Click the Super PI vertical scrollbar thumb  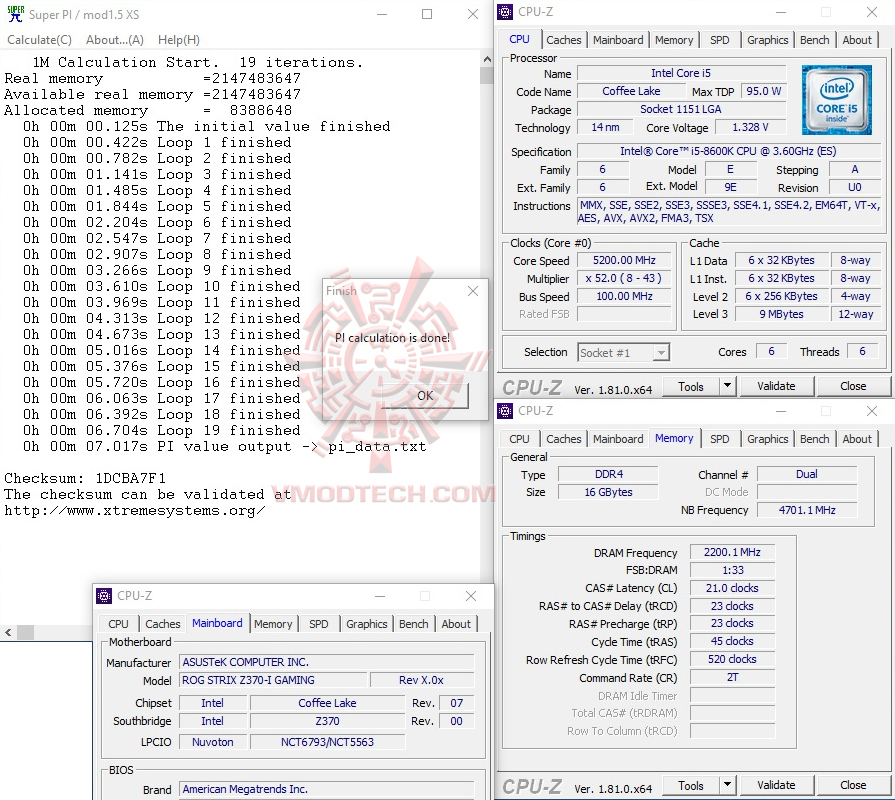coord(487,76)
